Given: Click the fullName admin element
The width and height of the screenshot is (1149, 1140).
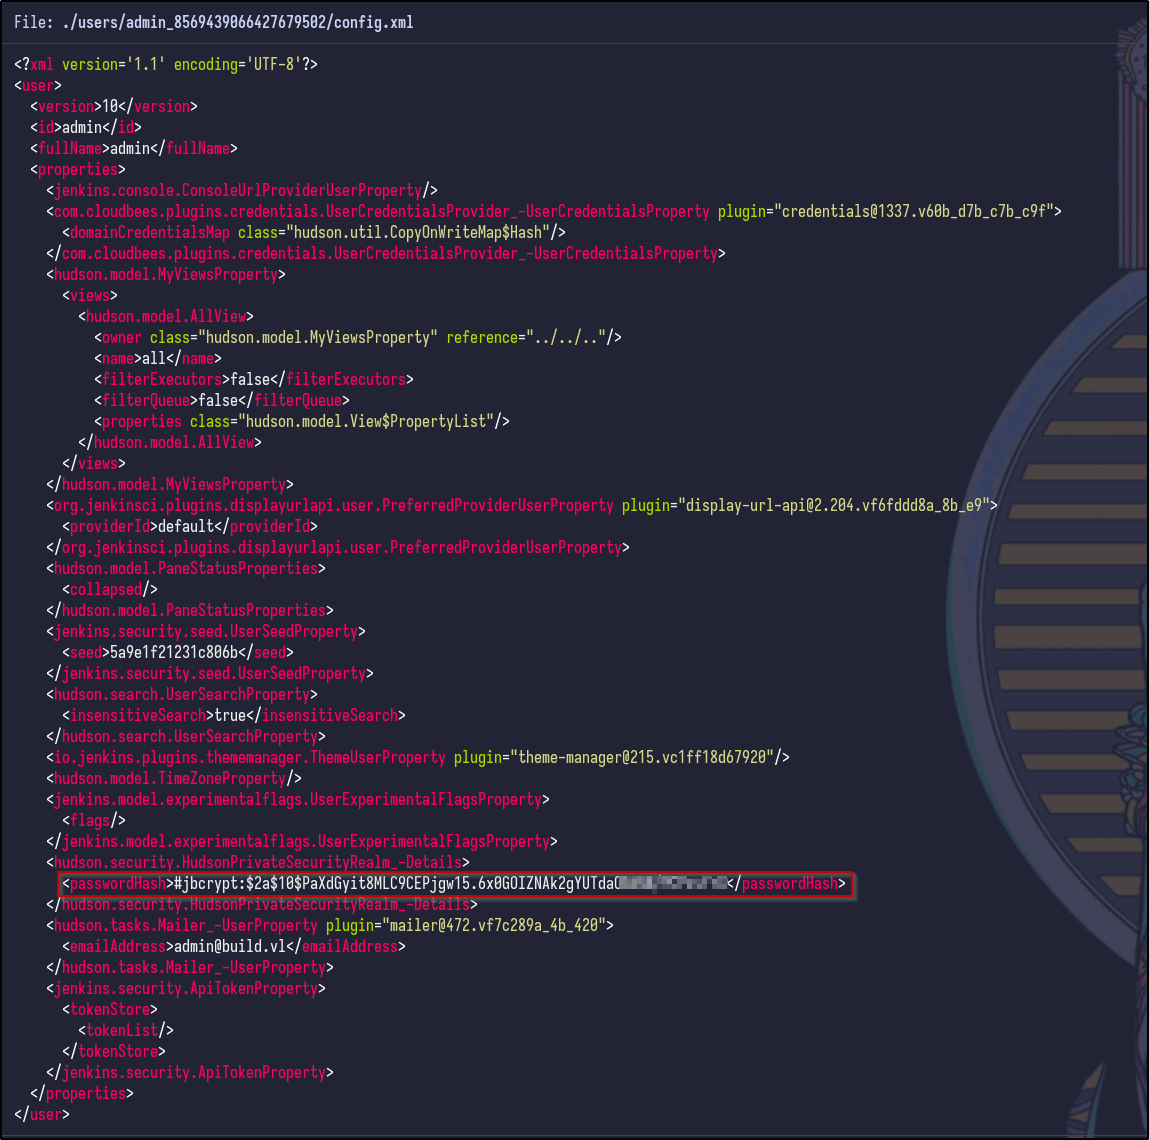Looking at the screenshot, I should coord(134,148).
